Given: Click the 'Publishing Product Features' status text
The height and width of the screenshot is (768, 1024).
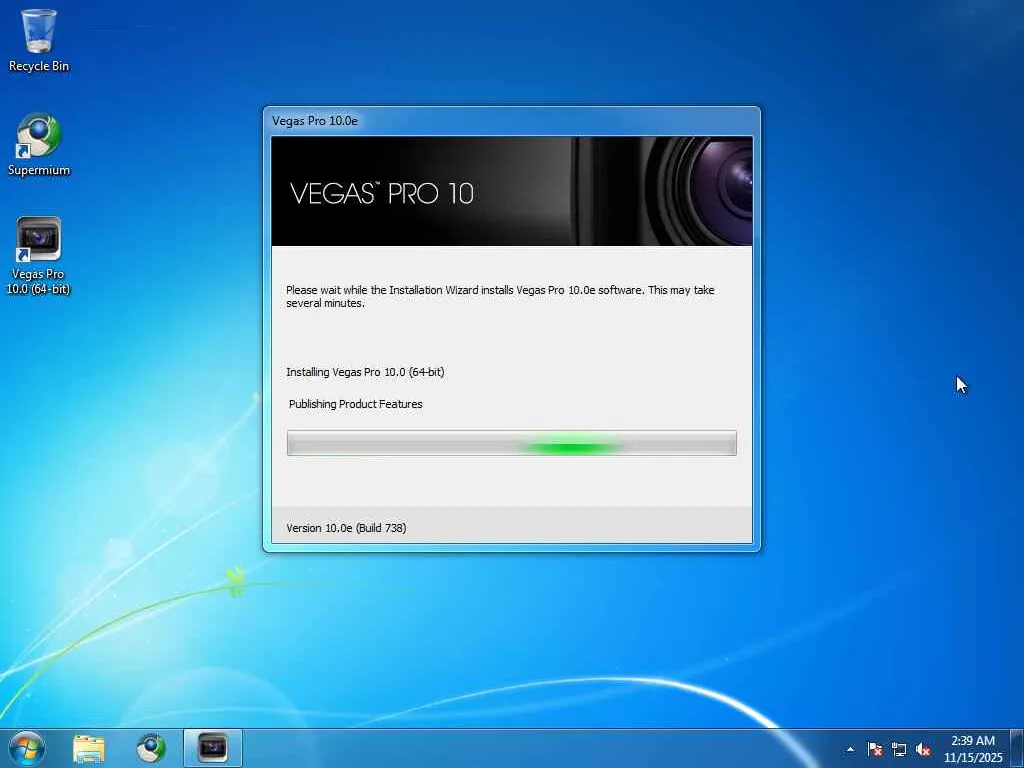Looking at the screenshot, I should point(355,404).
